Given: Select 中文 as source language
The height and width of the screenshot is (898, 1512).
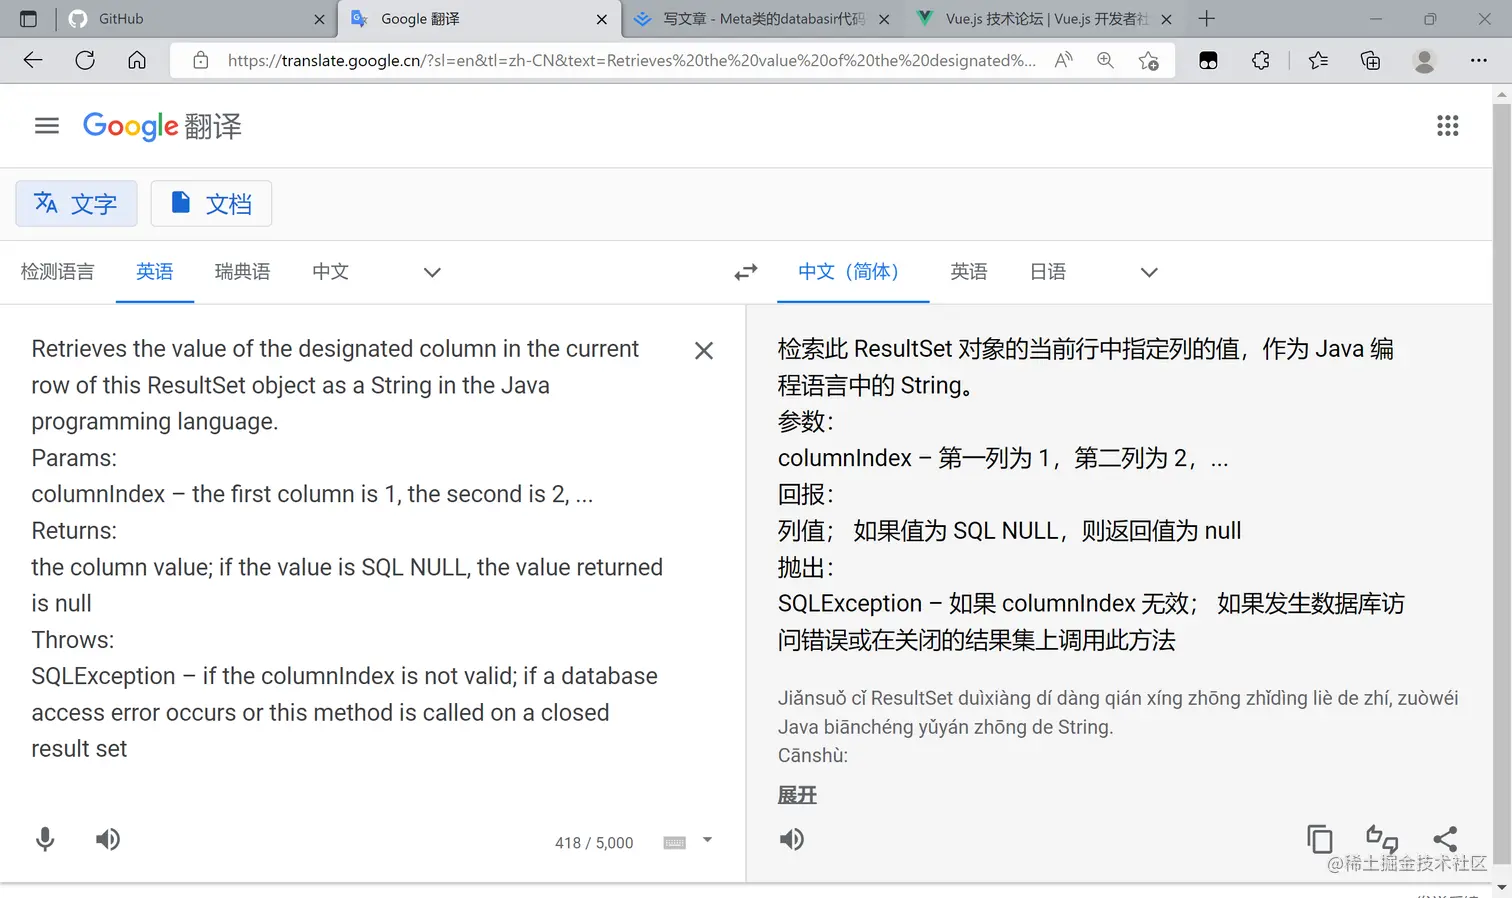Looking at the screenshot, I should [330, 272].
